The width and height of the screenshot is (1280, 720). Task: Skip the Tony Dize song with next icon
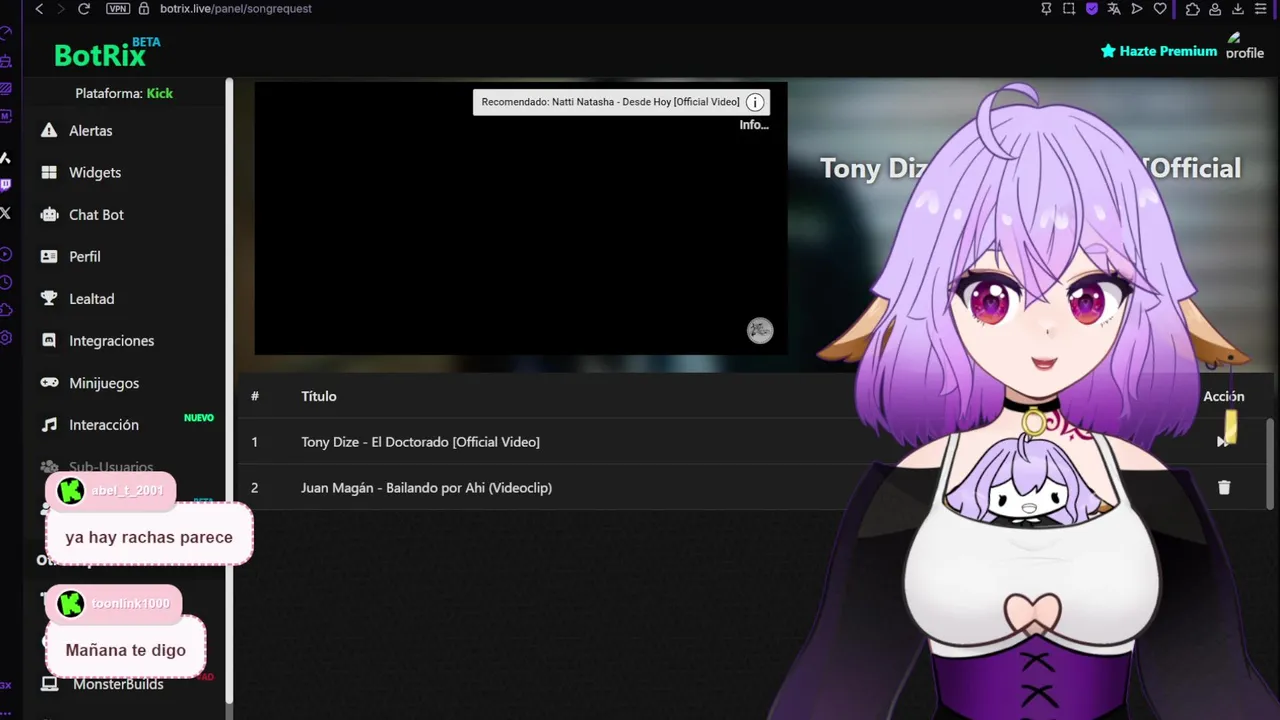(1222, 442)
